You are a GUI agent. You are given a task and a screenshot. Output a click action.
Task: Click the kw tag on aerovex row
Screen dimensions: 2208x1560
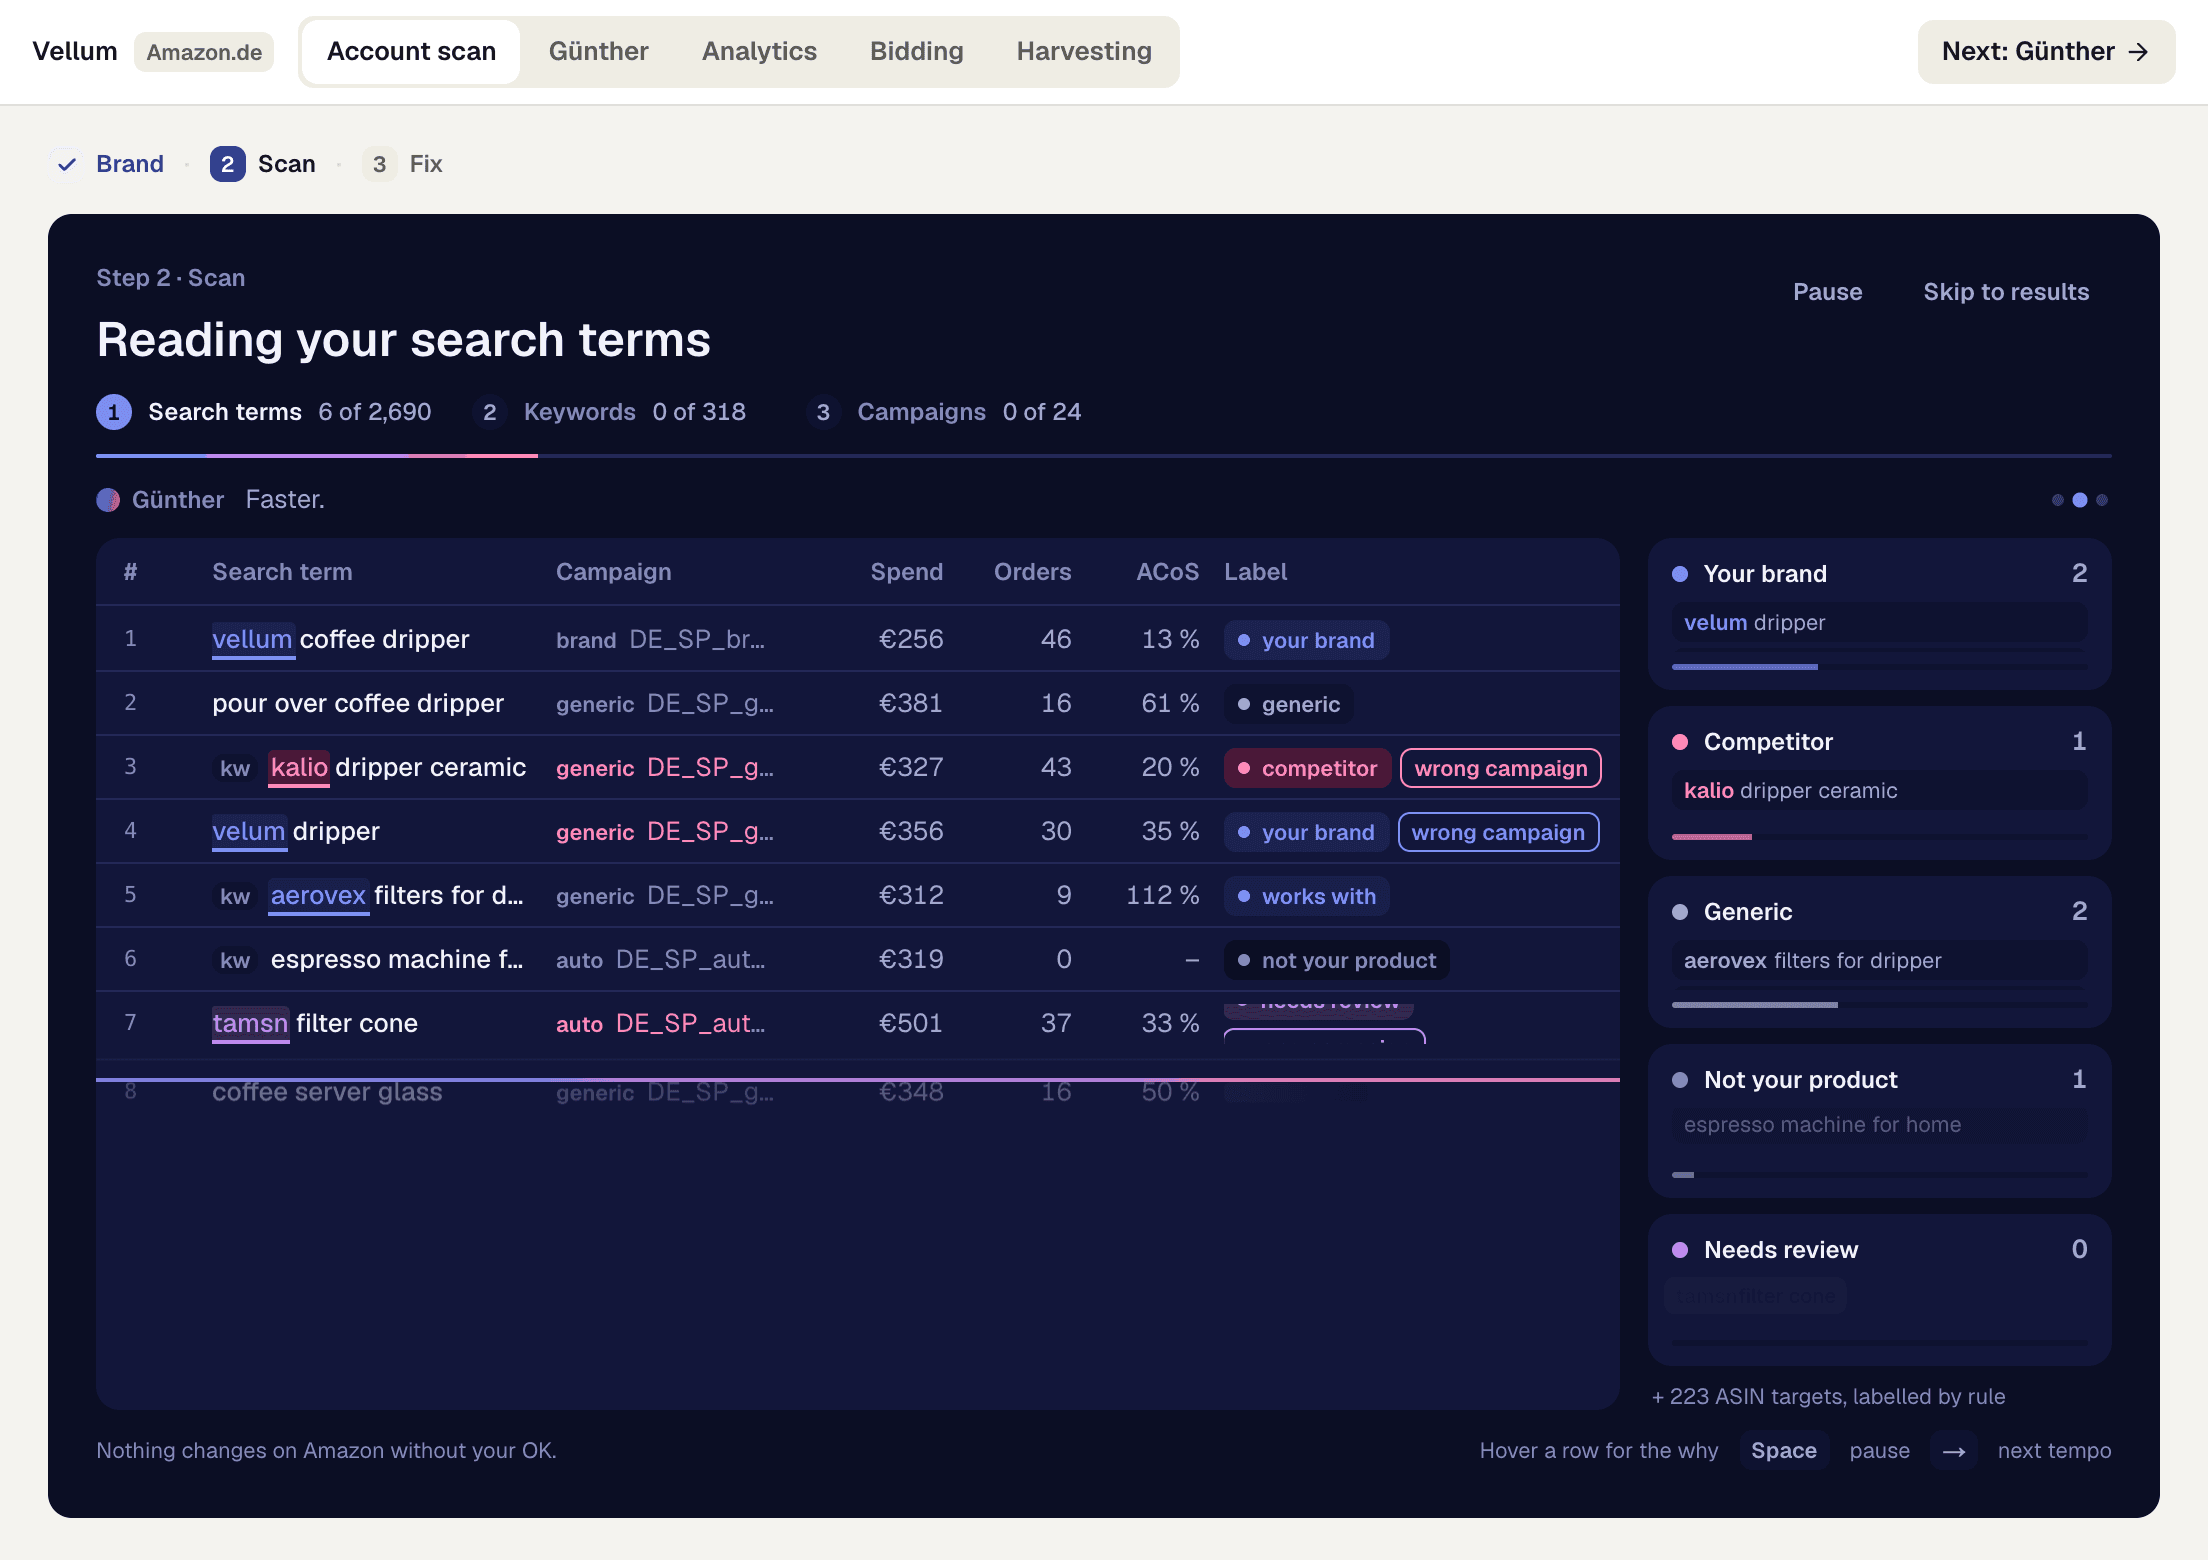pyautogui.click(x=235, y=896)
